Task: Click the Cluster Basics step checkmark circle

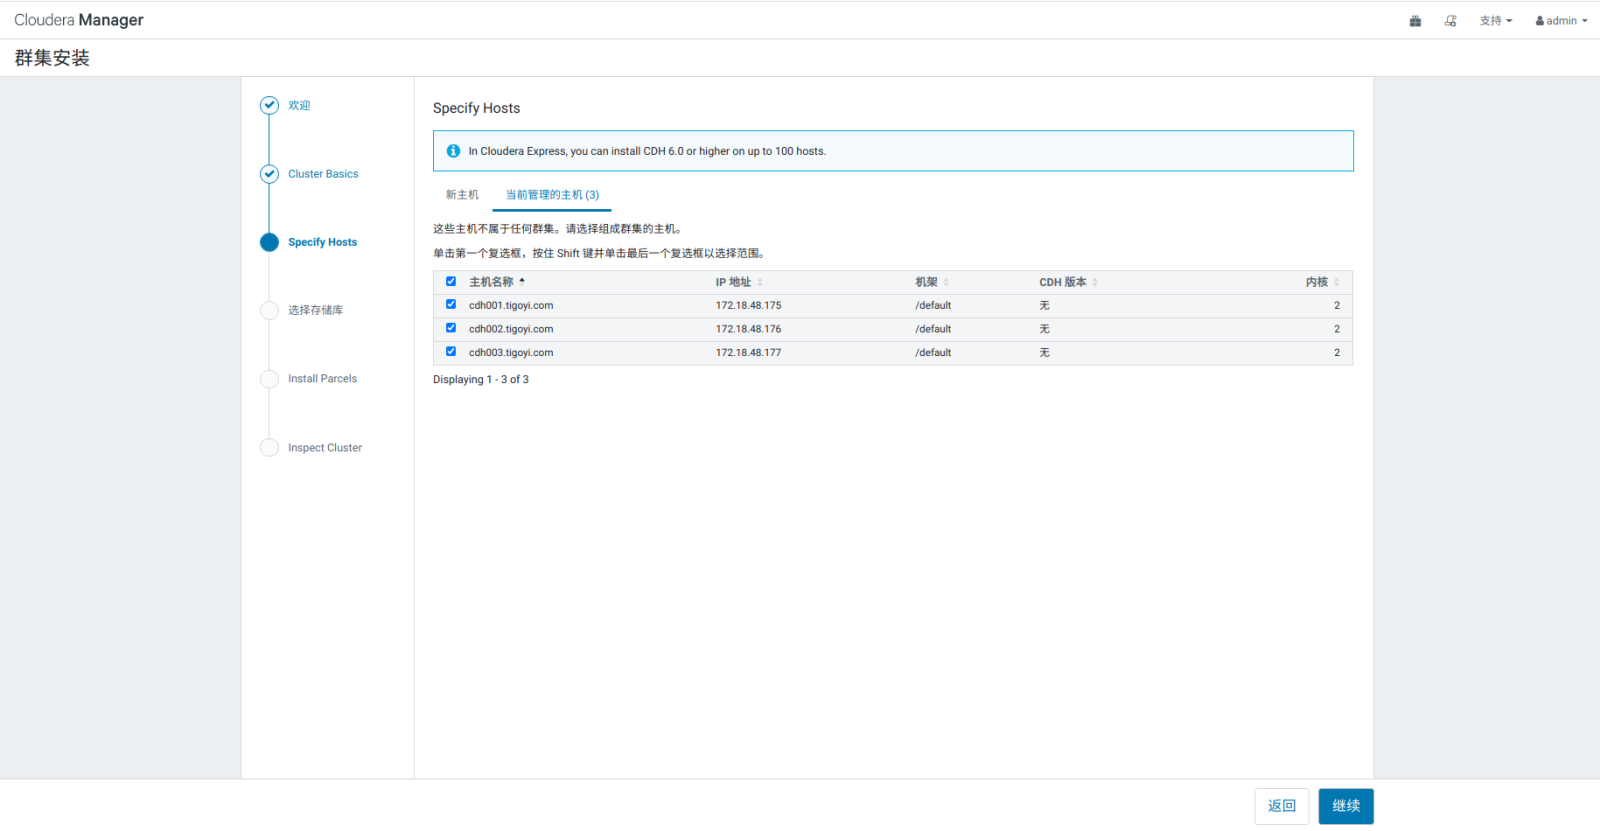Action: pyautogui.click(x=269, y=174)
